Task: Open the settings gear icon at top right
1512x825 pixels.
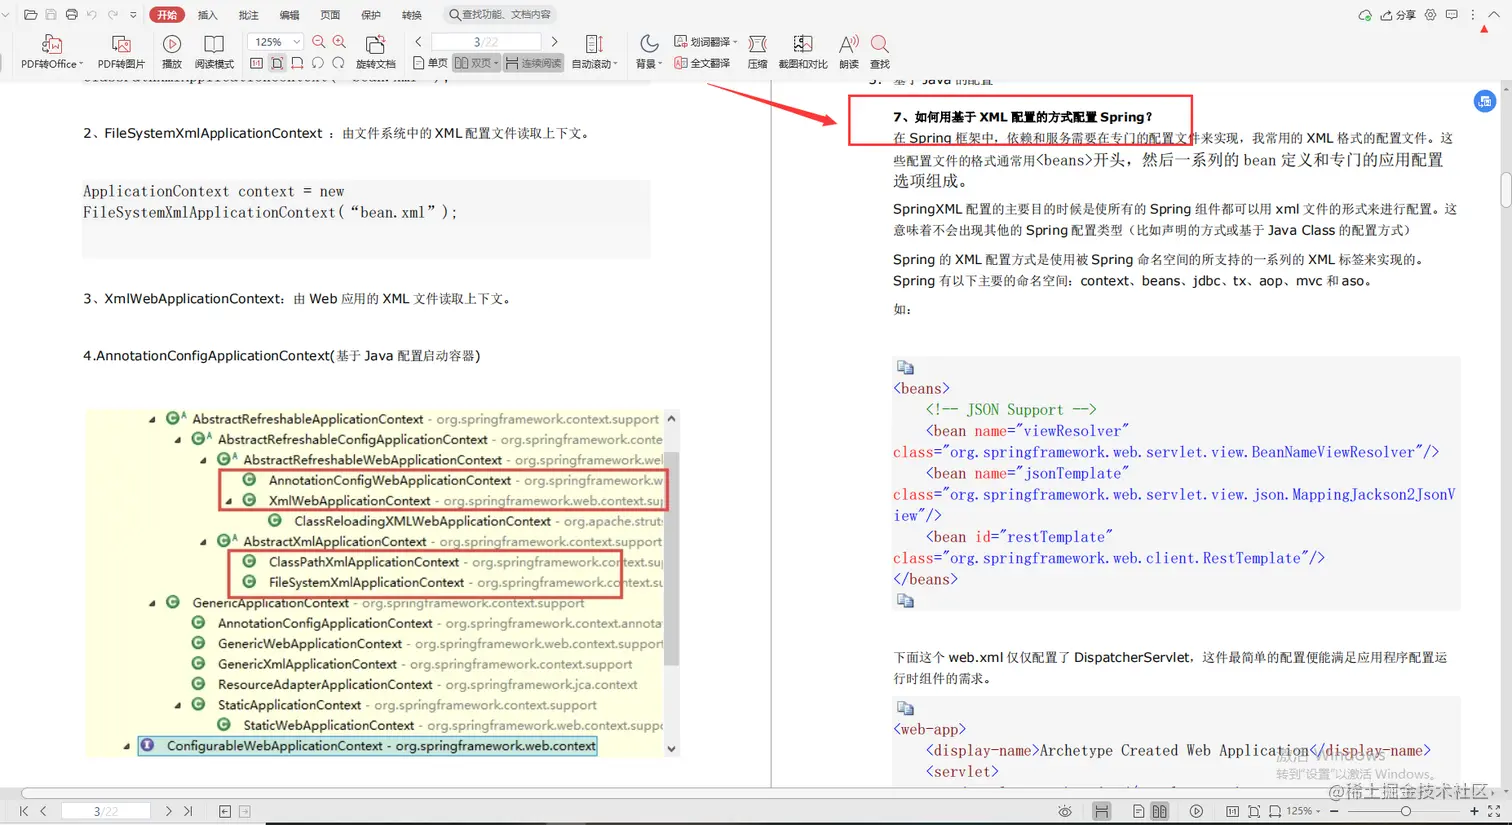Action: [1430, 15]
